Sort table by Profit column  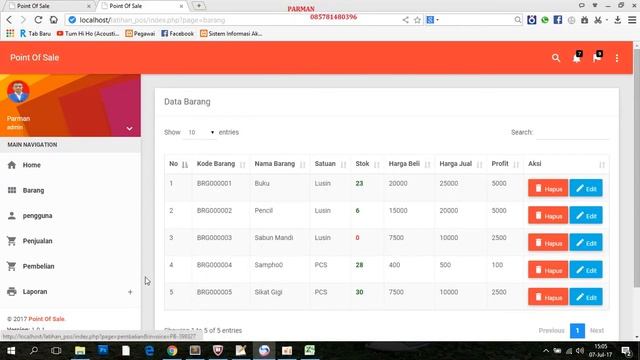coord(504,164)
